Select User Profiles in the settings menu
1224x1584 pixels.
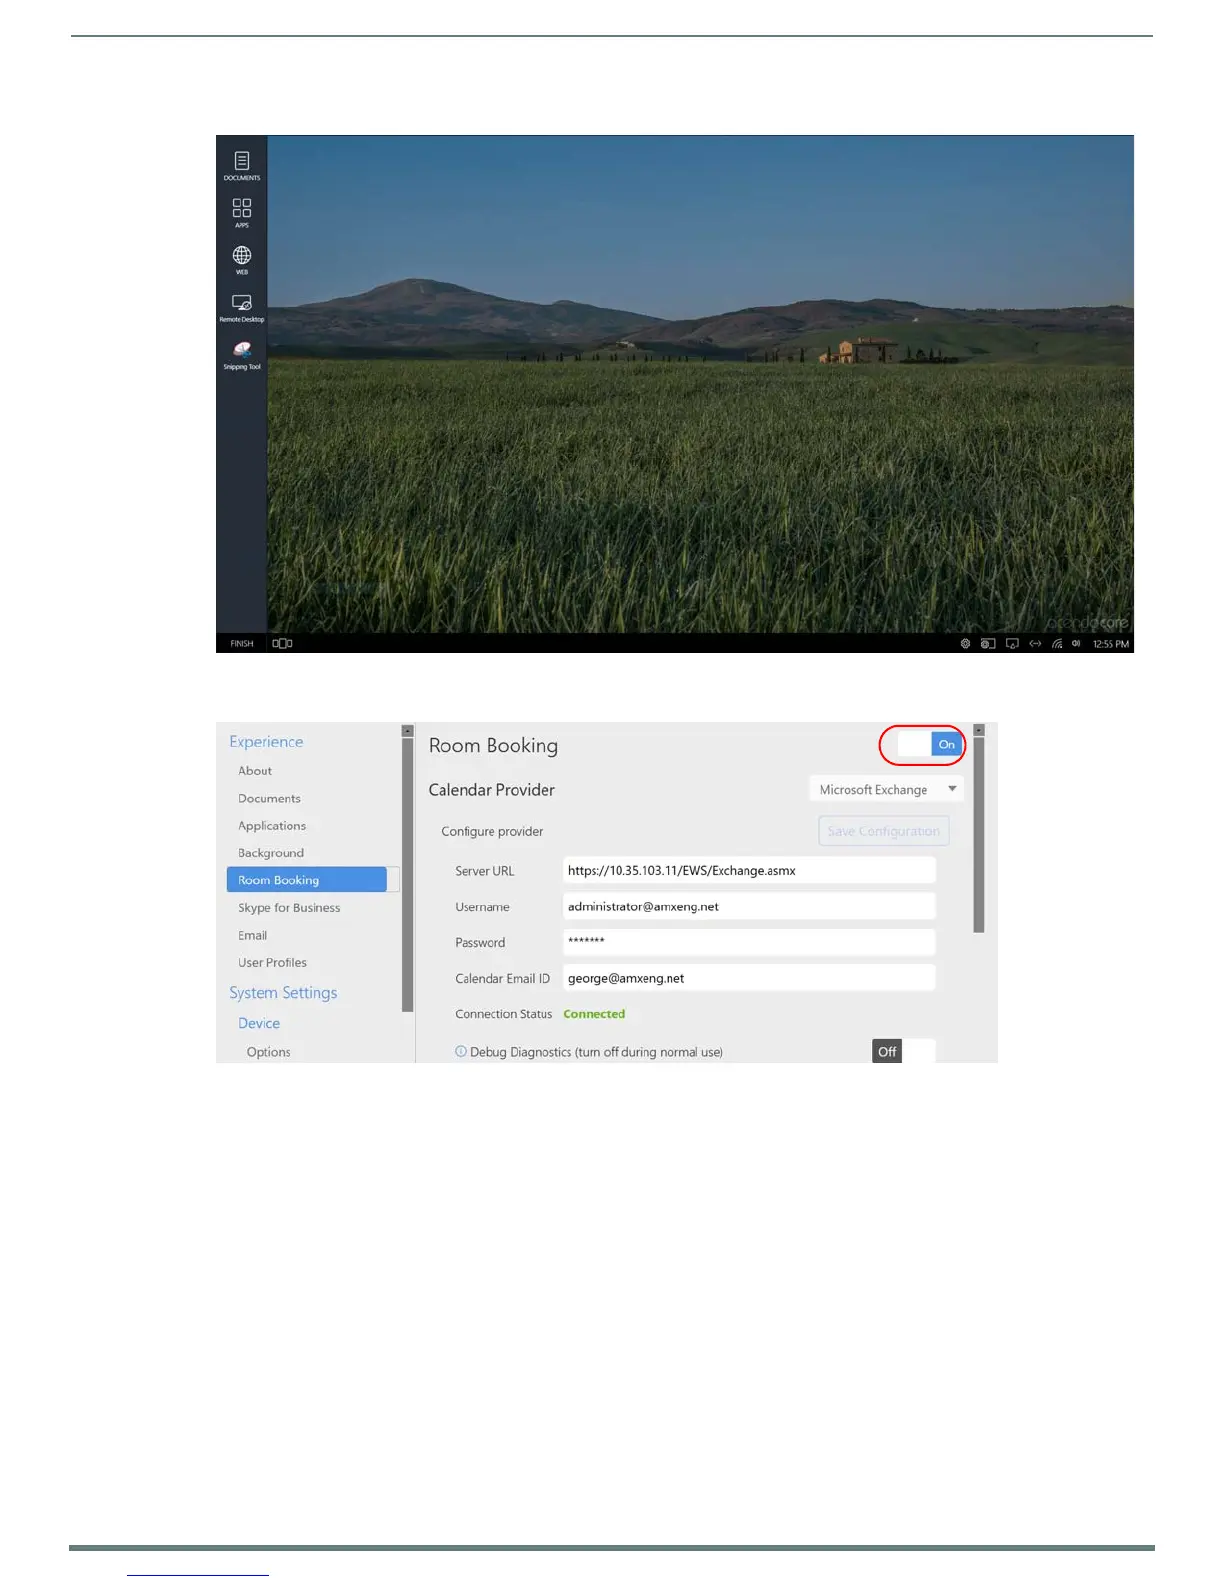click(x=272, y=963)
